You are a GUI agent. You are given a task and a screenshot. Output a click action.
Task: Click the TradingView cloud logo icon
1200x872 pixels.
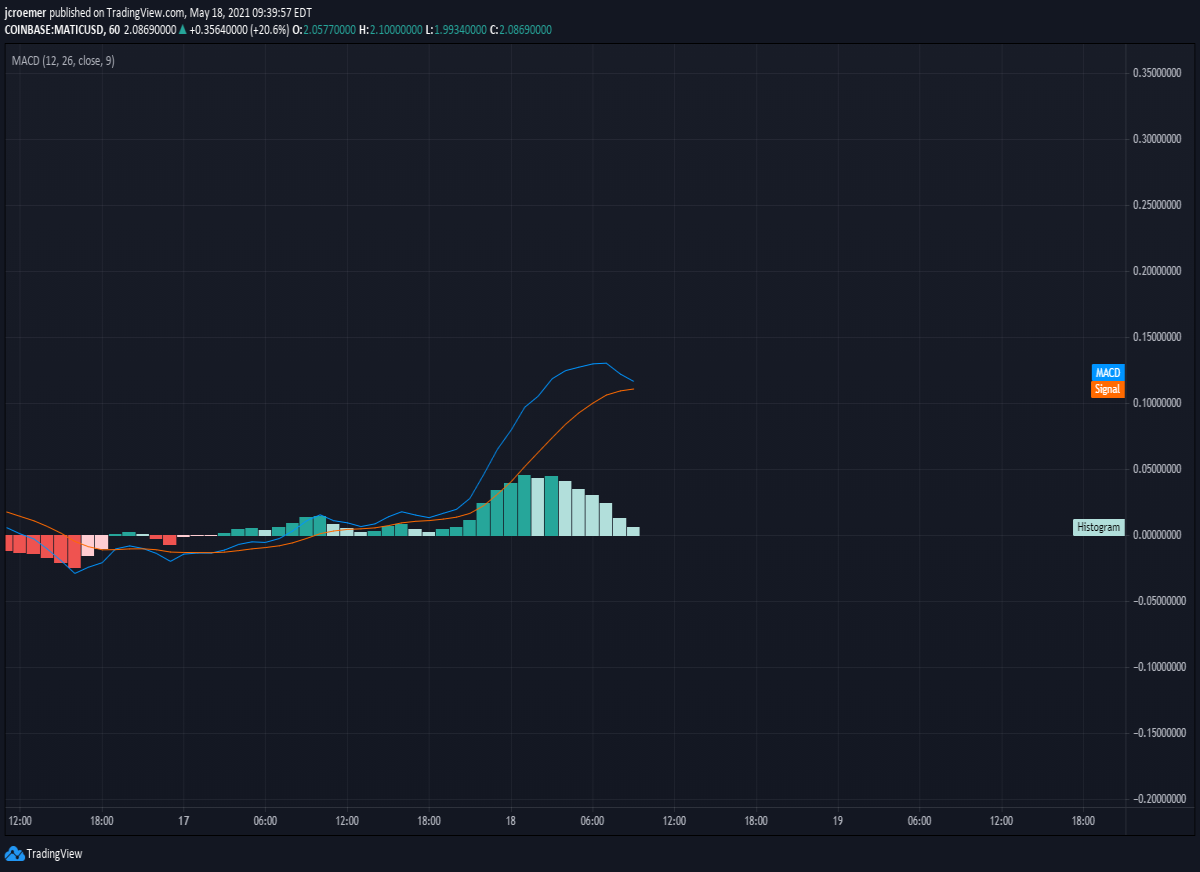pyautogui.click(x=14, y=853)
